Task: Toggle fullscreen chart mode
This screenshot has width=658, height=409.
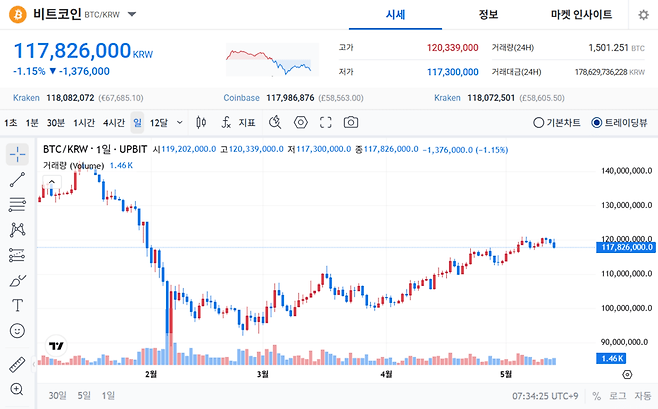Action: tap(326, 122)
